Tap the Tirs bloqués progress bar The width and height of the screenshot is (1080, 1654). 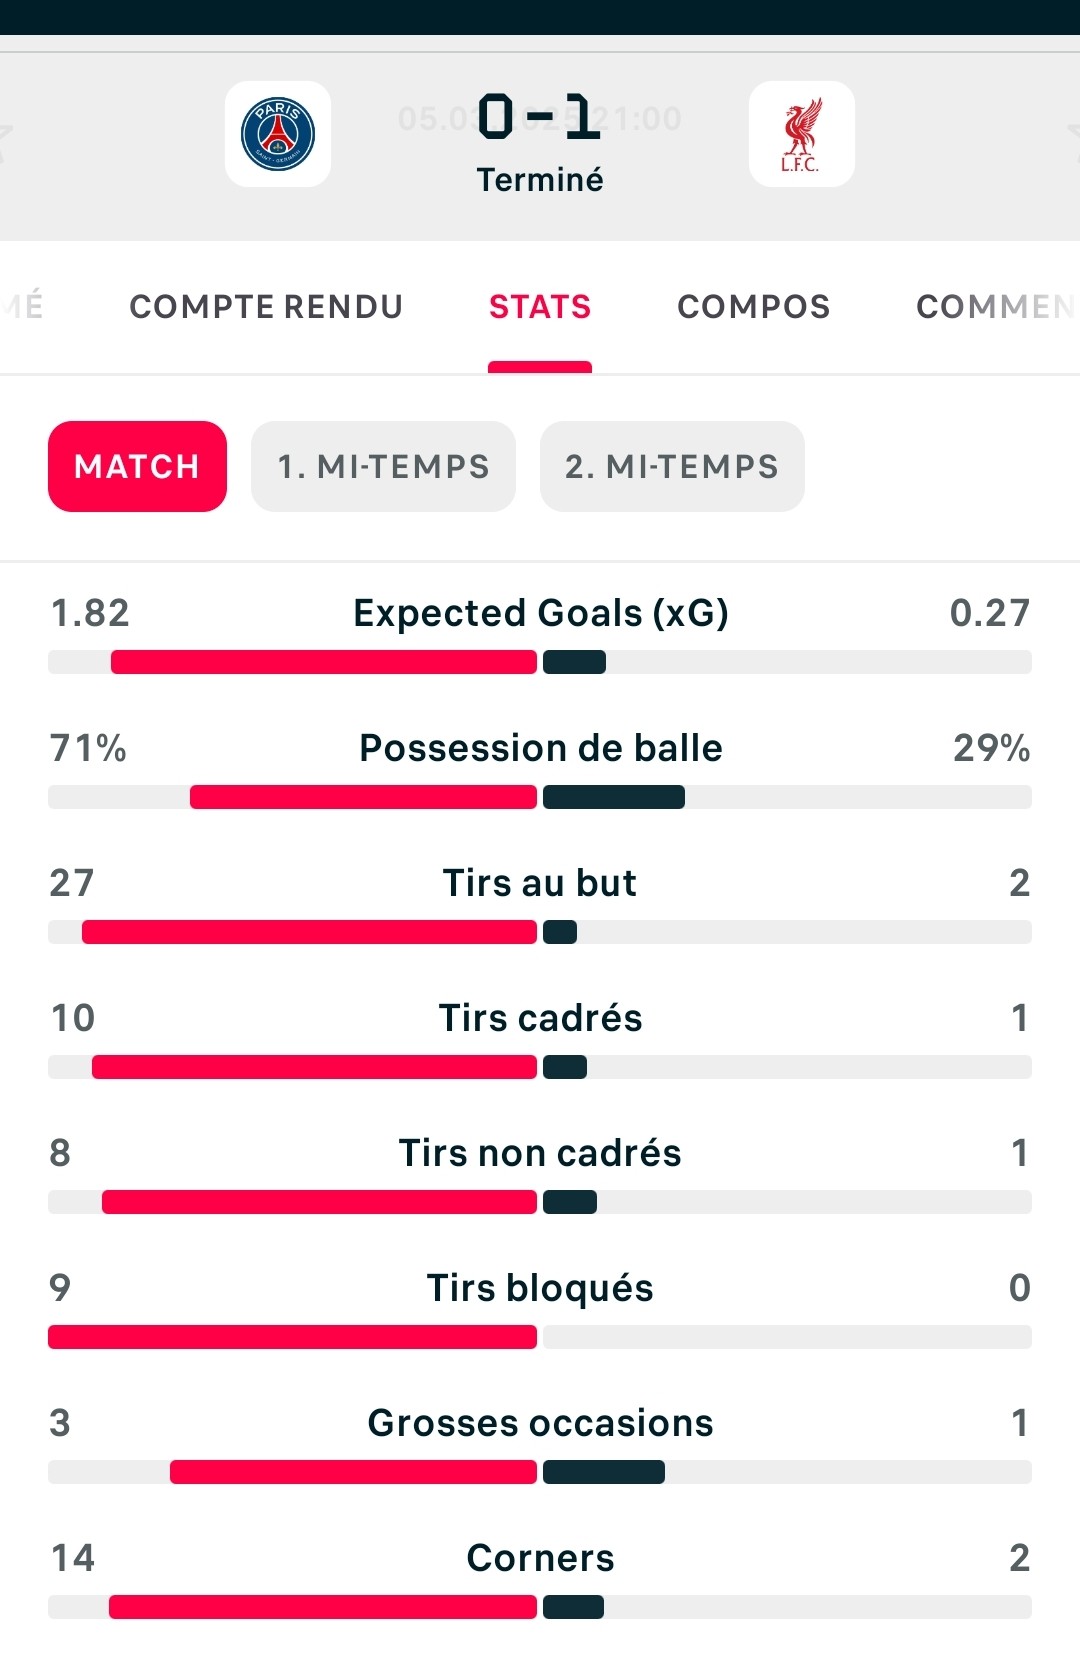tap(540, 1337)
